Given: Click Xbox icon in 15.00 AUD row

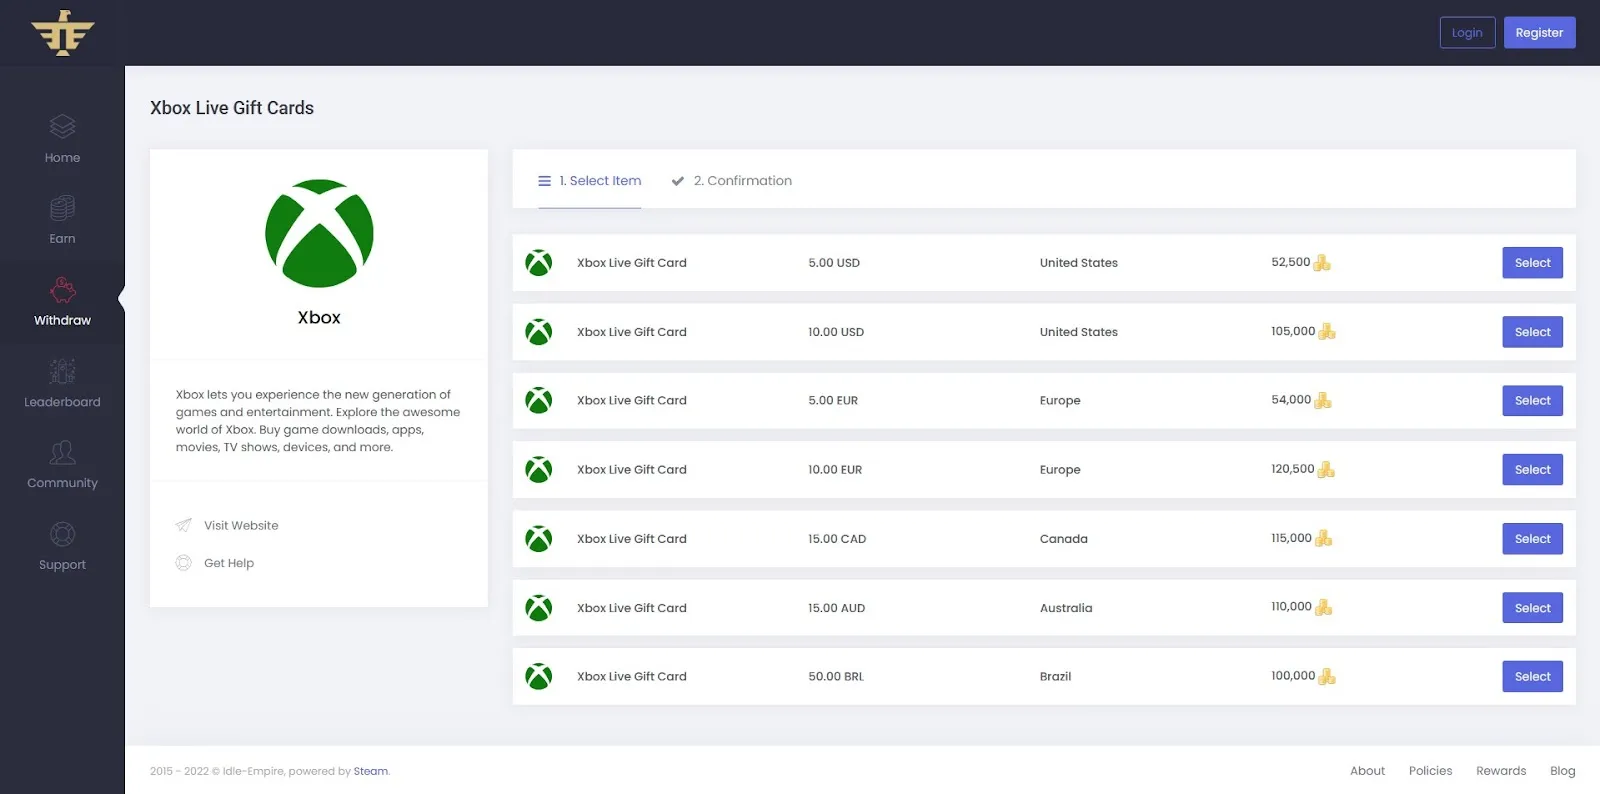Looking at the screenshot, I should coord(539,608).
